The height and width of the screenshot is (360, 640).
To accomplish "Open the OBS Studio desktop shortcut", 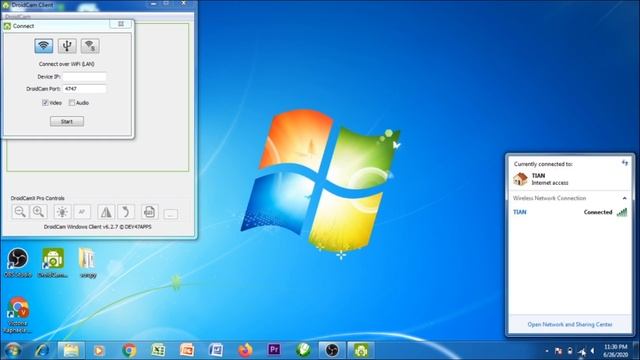I will pos(18,263).
